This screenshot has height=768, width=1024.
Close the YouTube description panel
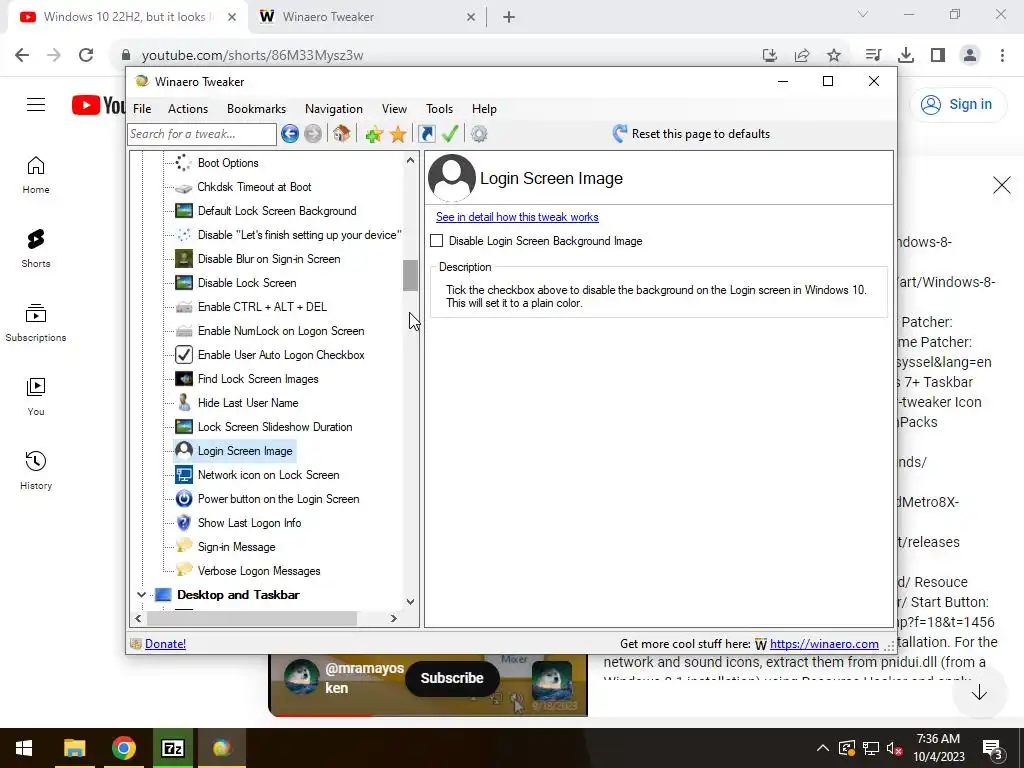point(1002,185)
